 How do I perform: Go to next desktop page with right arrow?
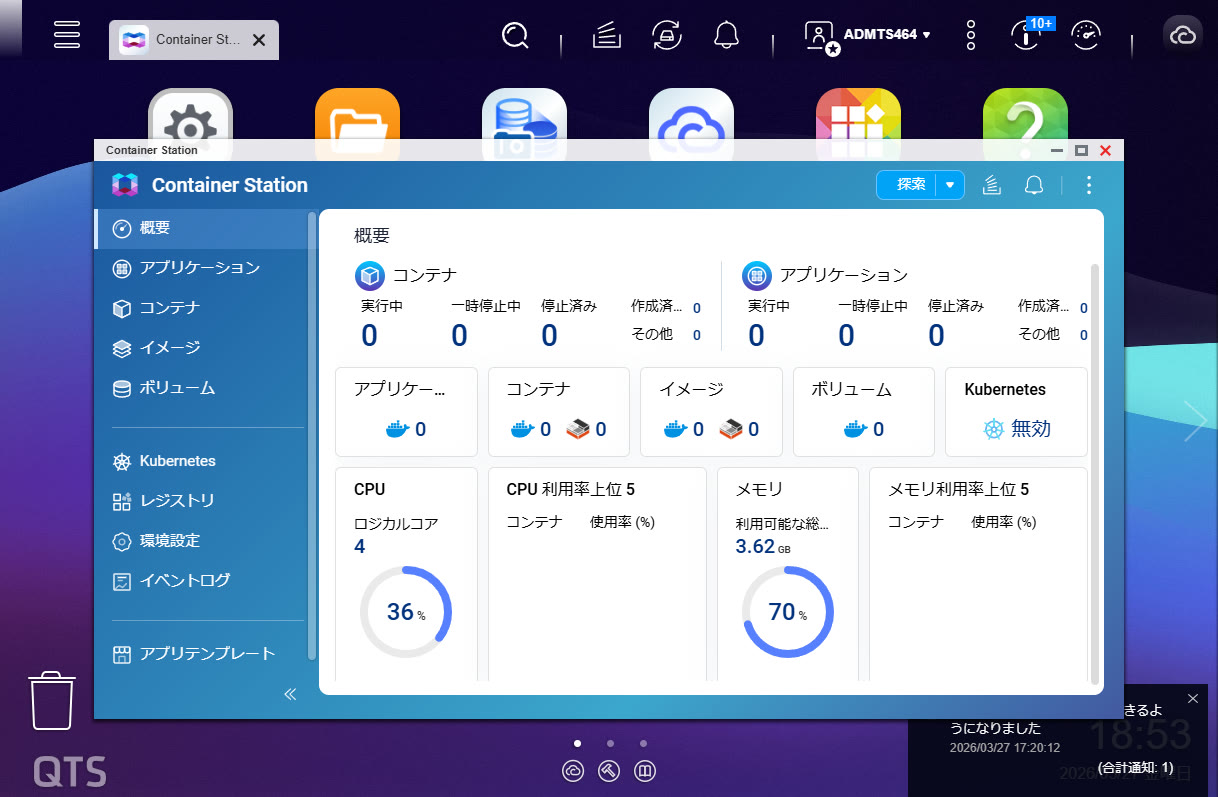[x=1195, y=421]
